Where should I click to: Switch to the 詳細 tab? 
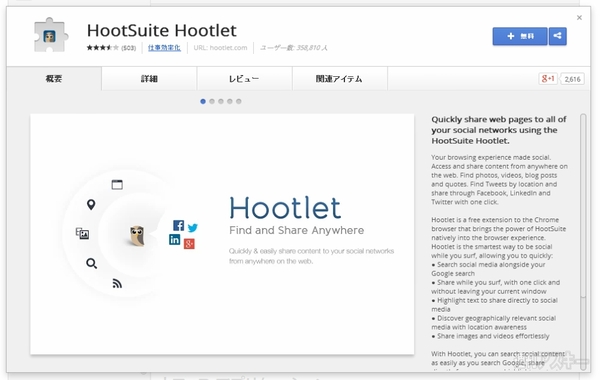[149, 78]
